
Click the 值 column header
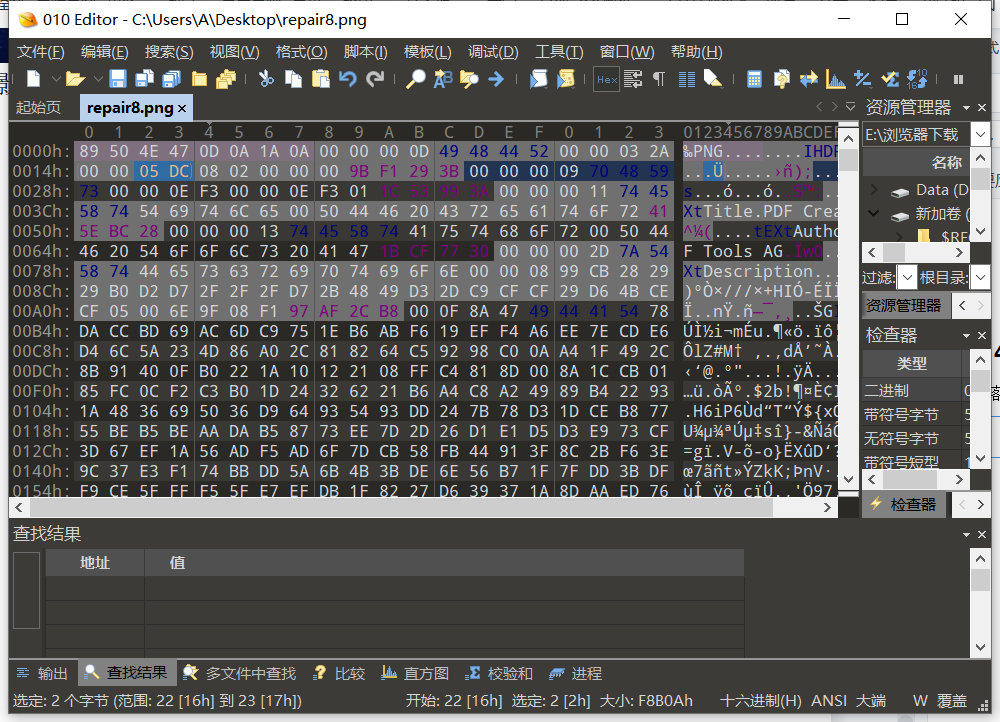(x=444, y=563)
